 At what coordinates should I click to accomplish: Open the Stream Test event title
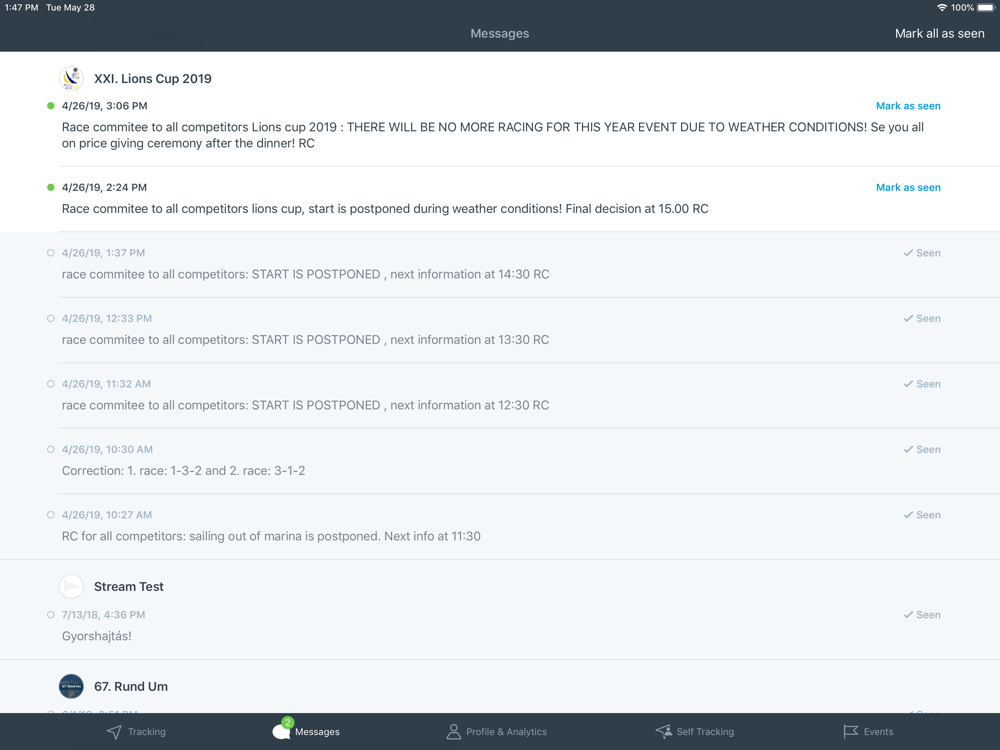pos(129,587)
